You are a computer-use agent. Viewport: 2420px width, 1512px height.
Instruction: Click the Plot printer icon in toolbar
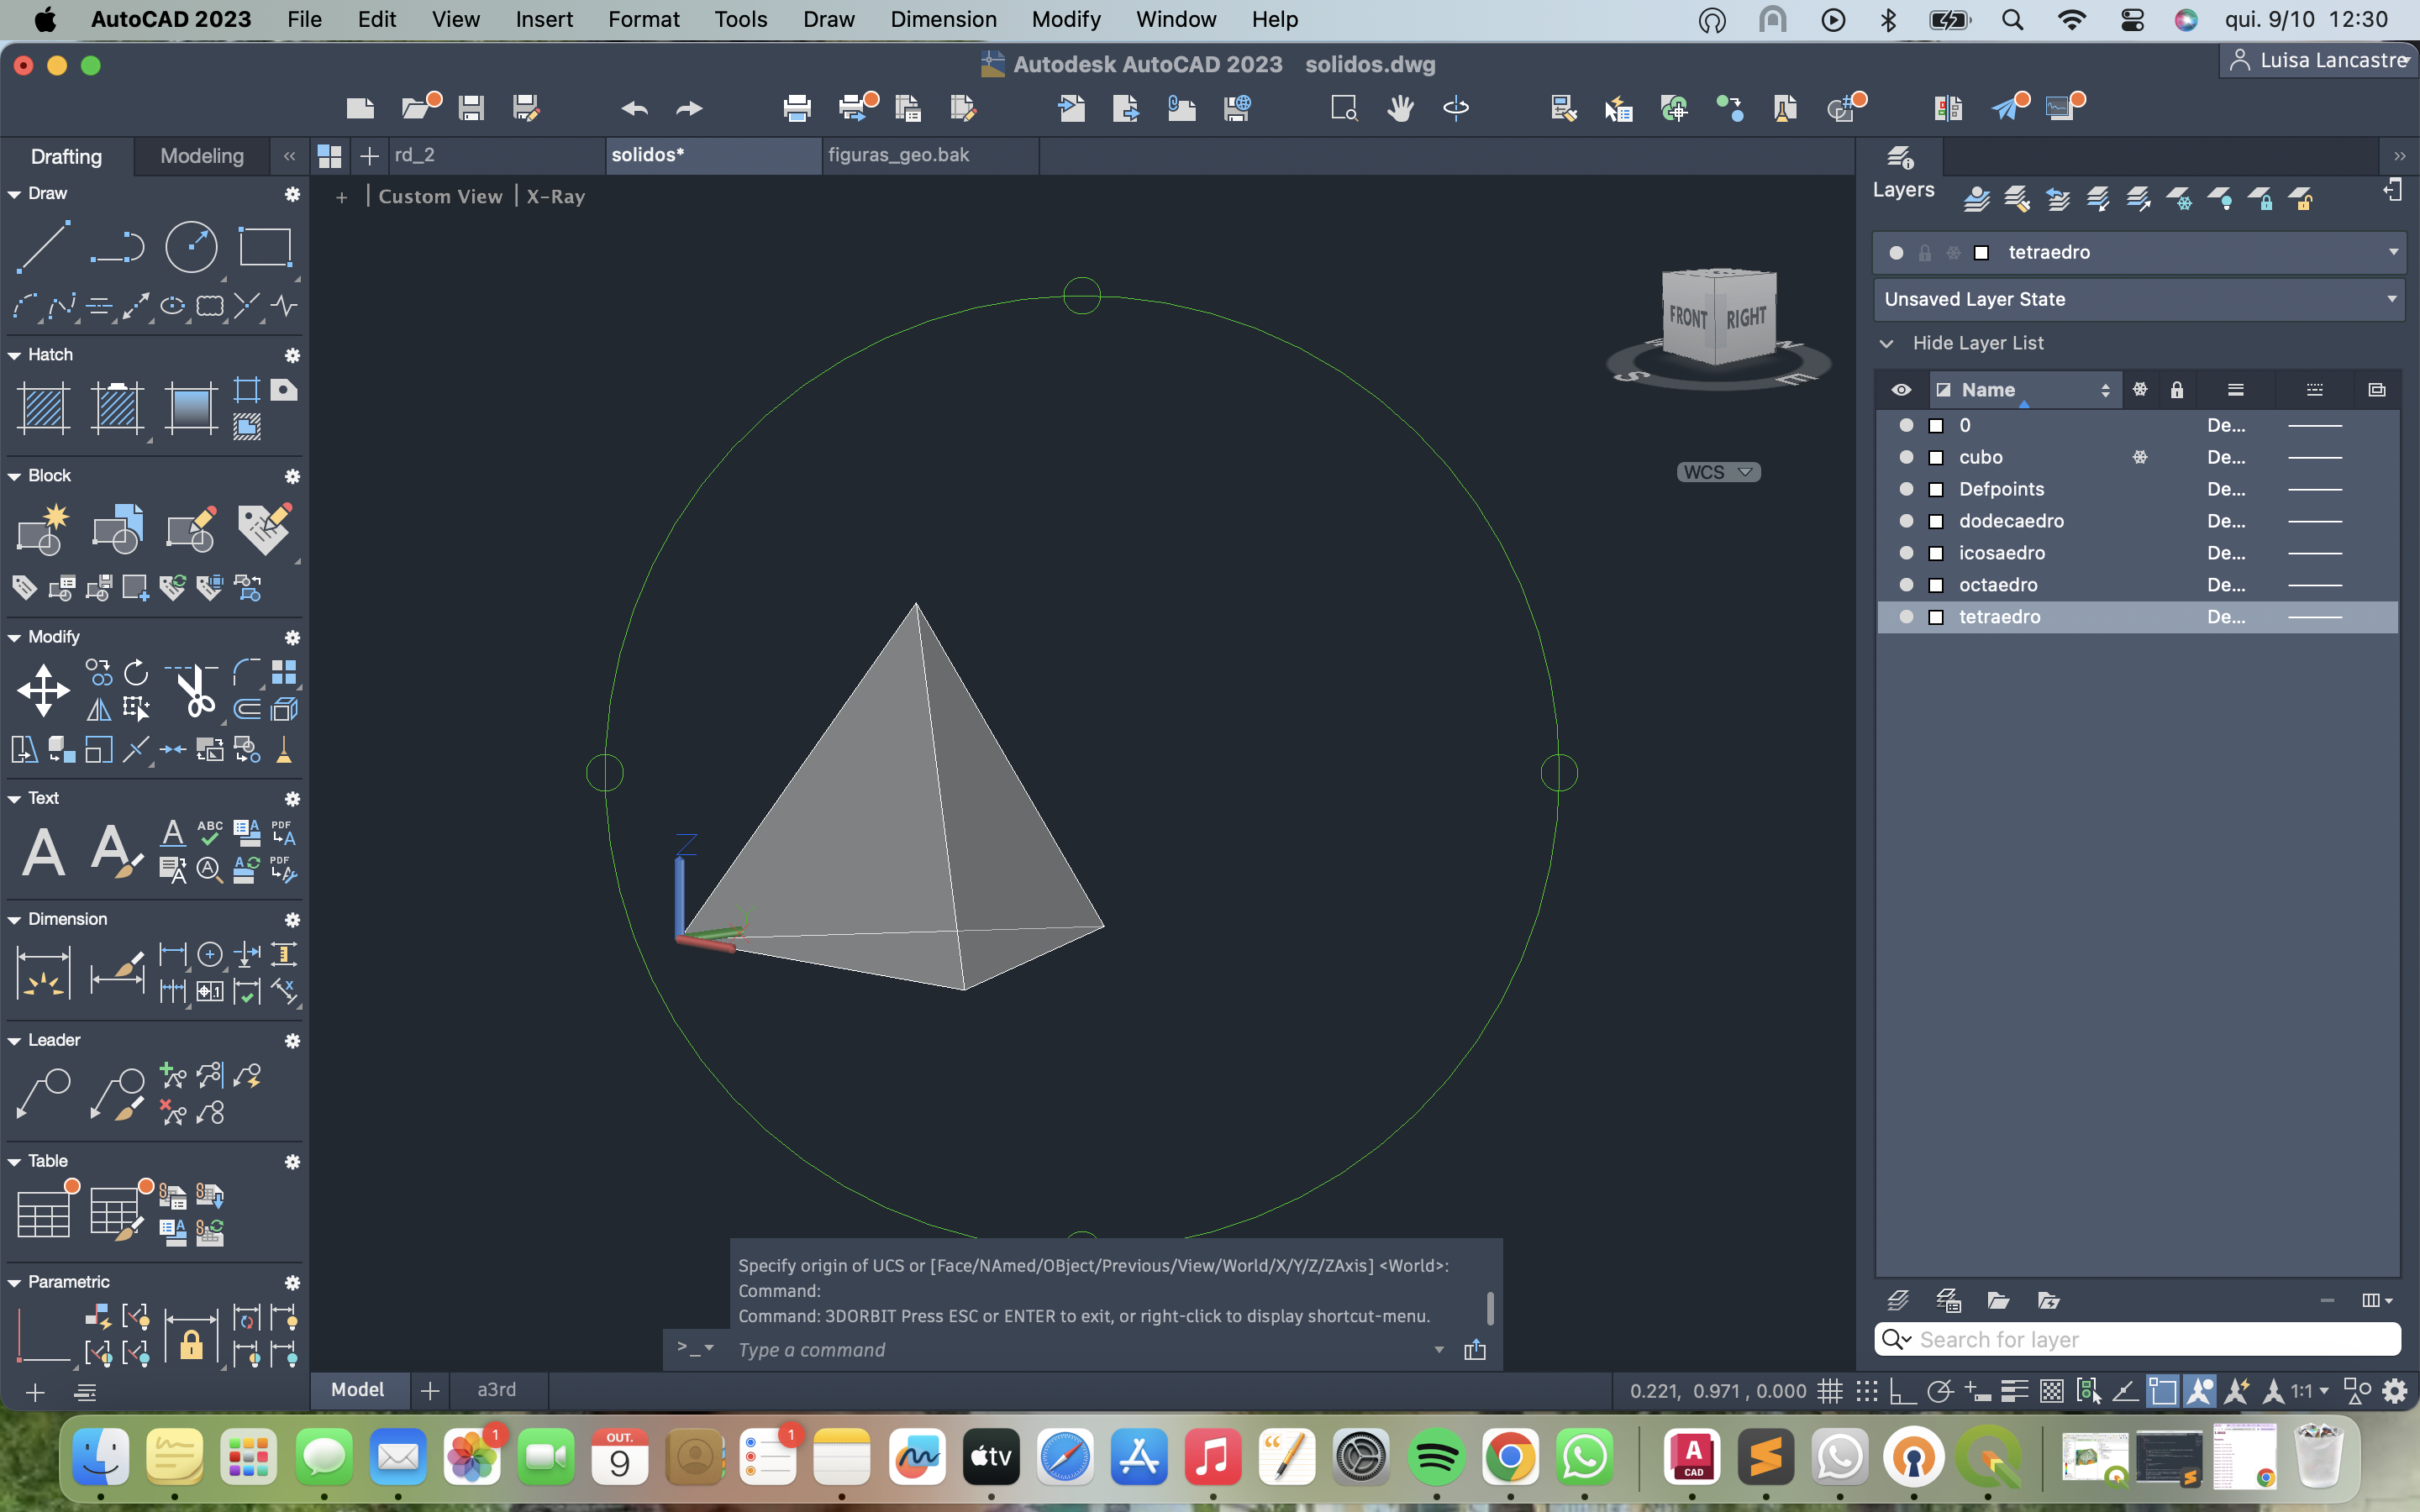pyautogui.click(x=797, y=108)
